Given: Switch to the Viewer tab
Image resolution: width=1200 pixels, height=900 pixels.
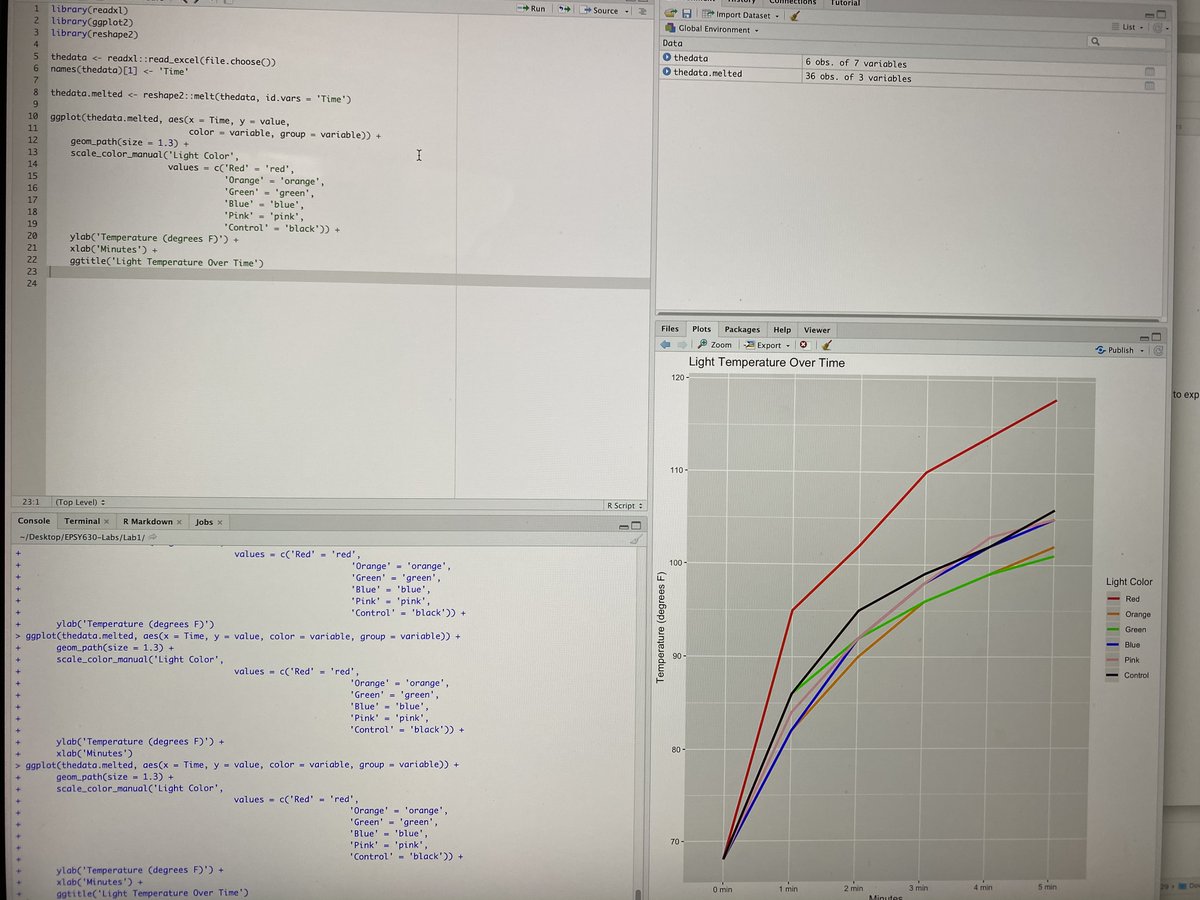Looking at the screenshot, I should (817, 329).
